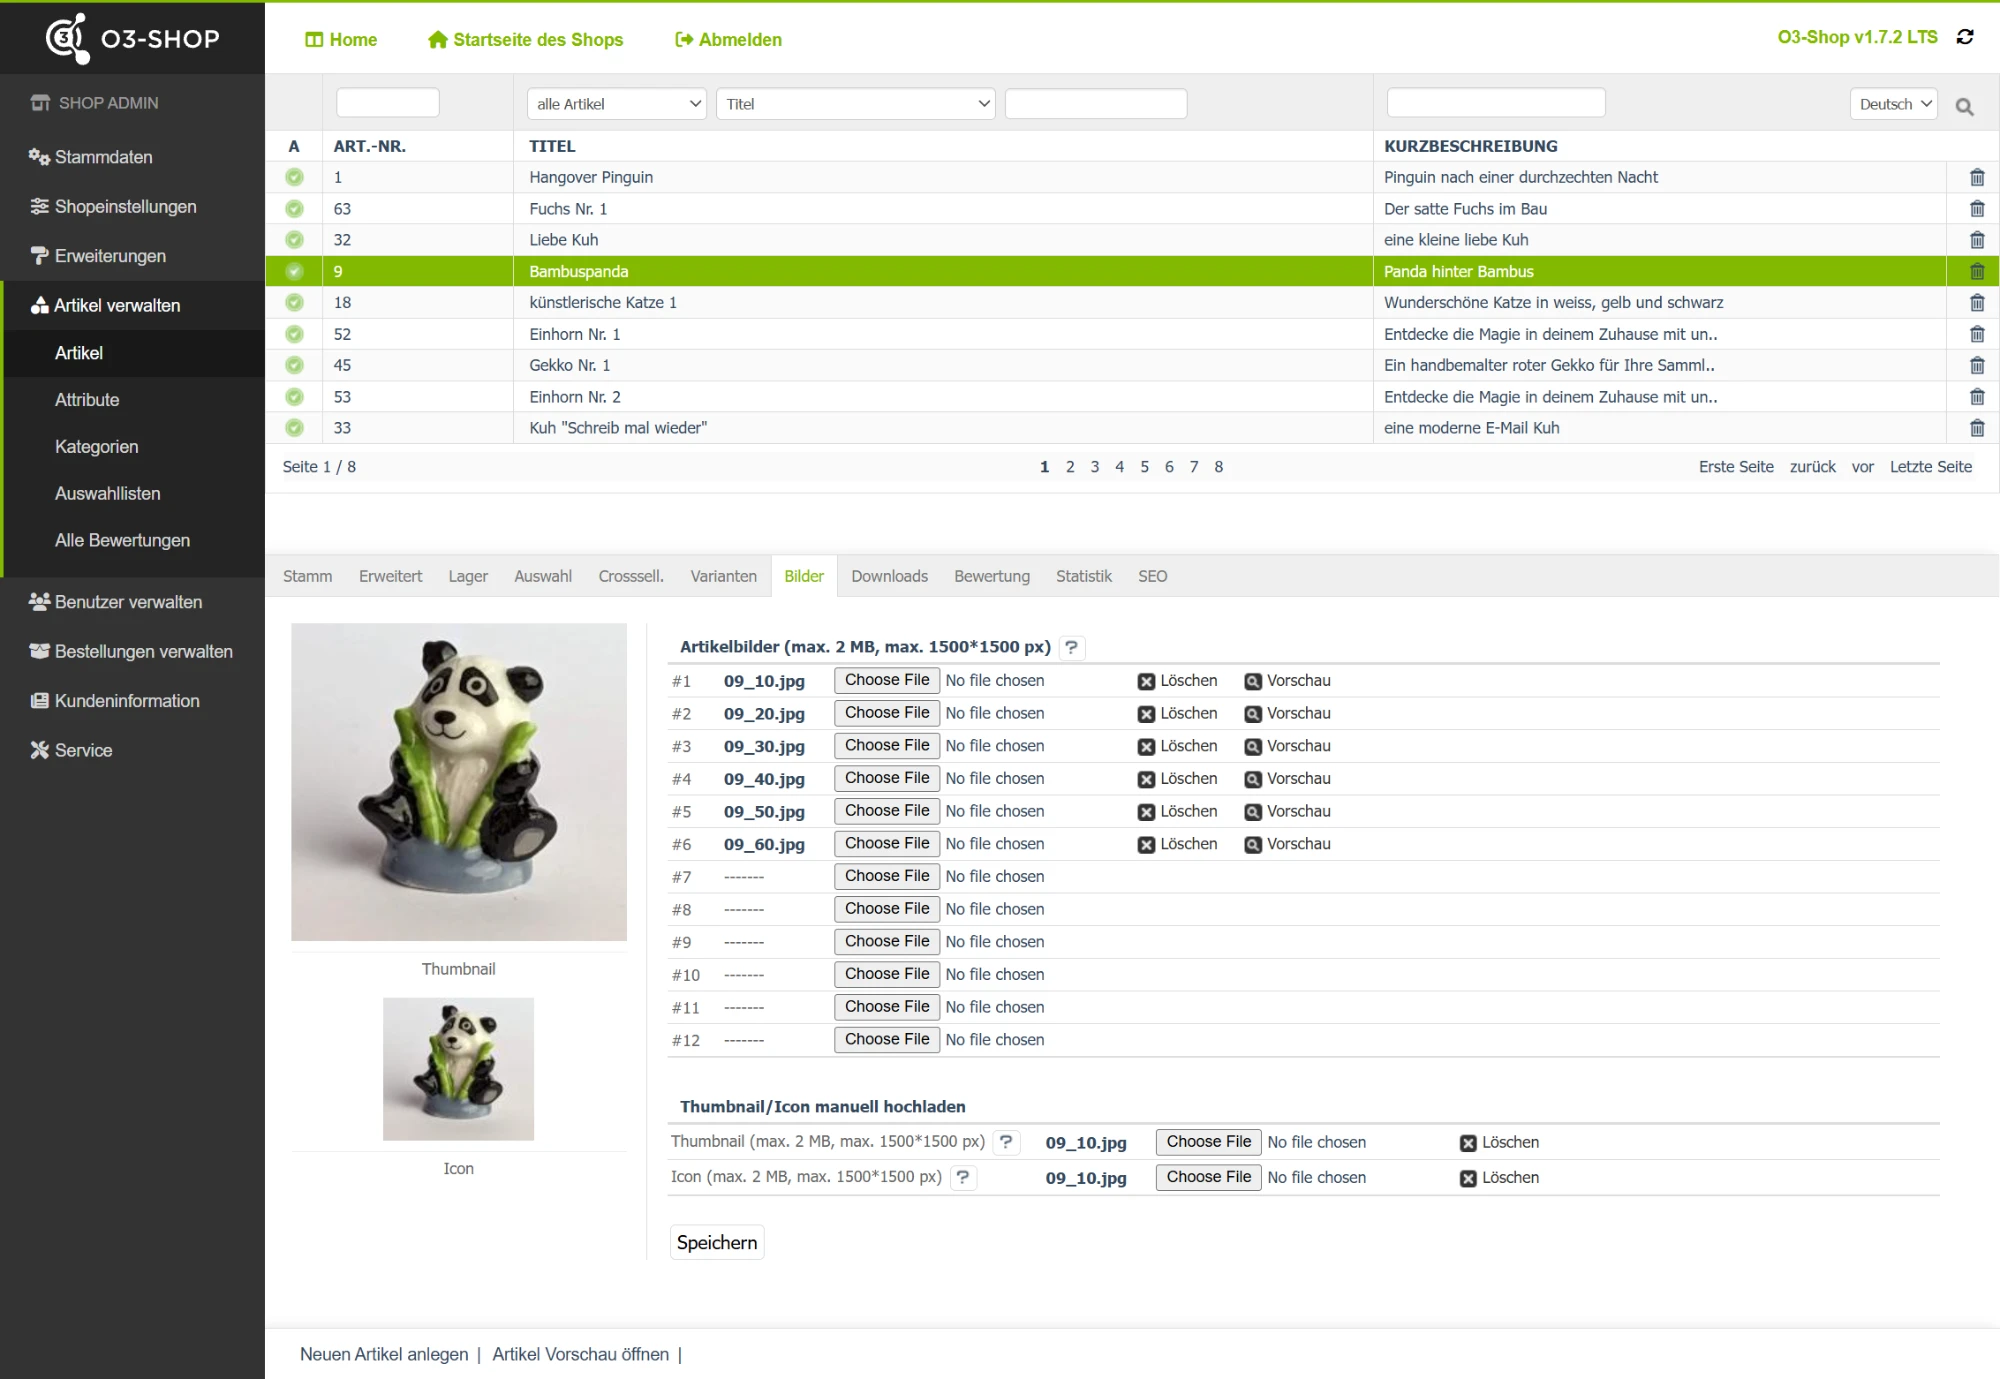This screenshot has width=2000, height=1379.
Task: Open help icon beside Thumbnail upload label
Action: [1006, 1142]
